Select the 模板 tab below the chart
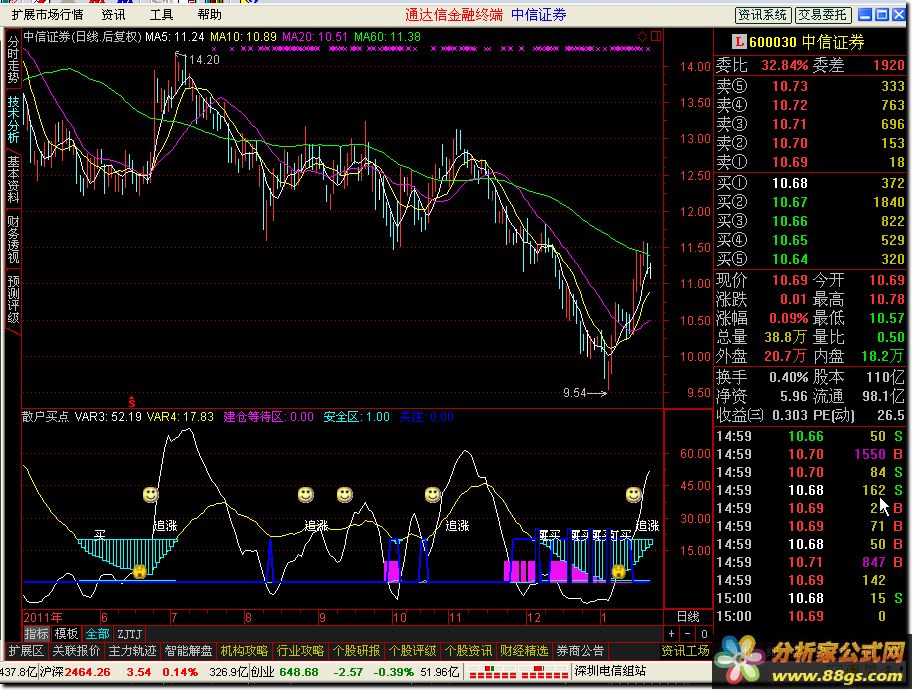 pos(66,633)
